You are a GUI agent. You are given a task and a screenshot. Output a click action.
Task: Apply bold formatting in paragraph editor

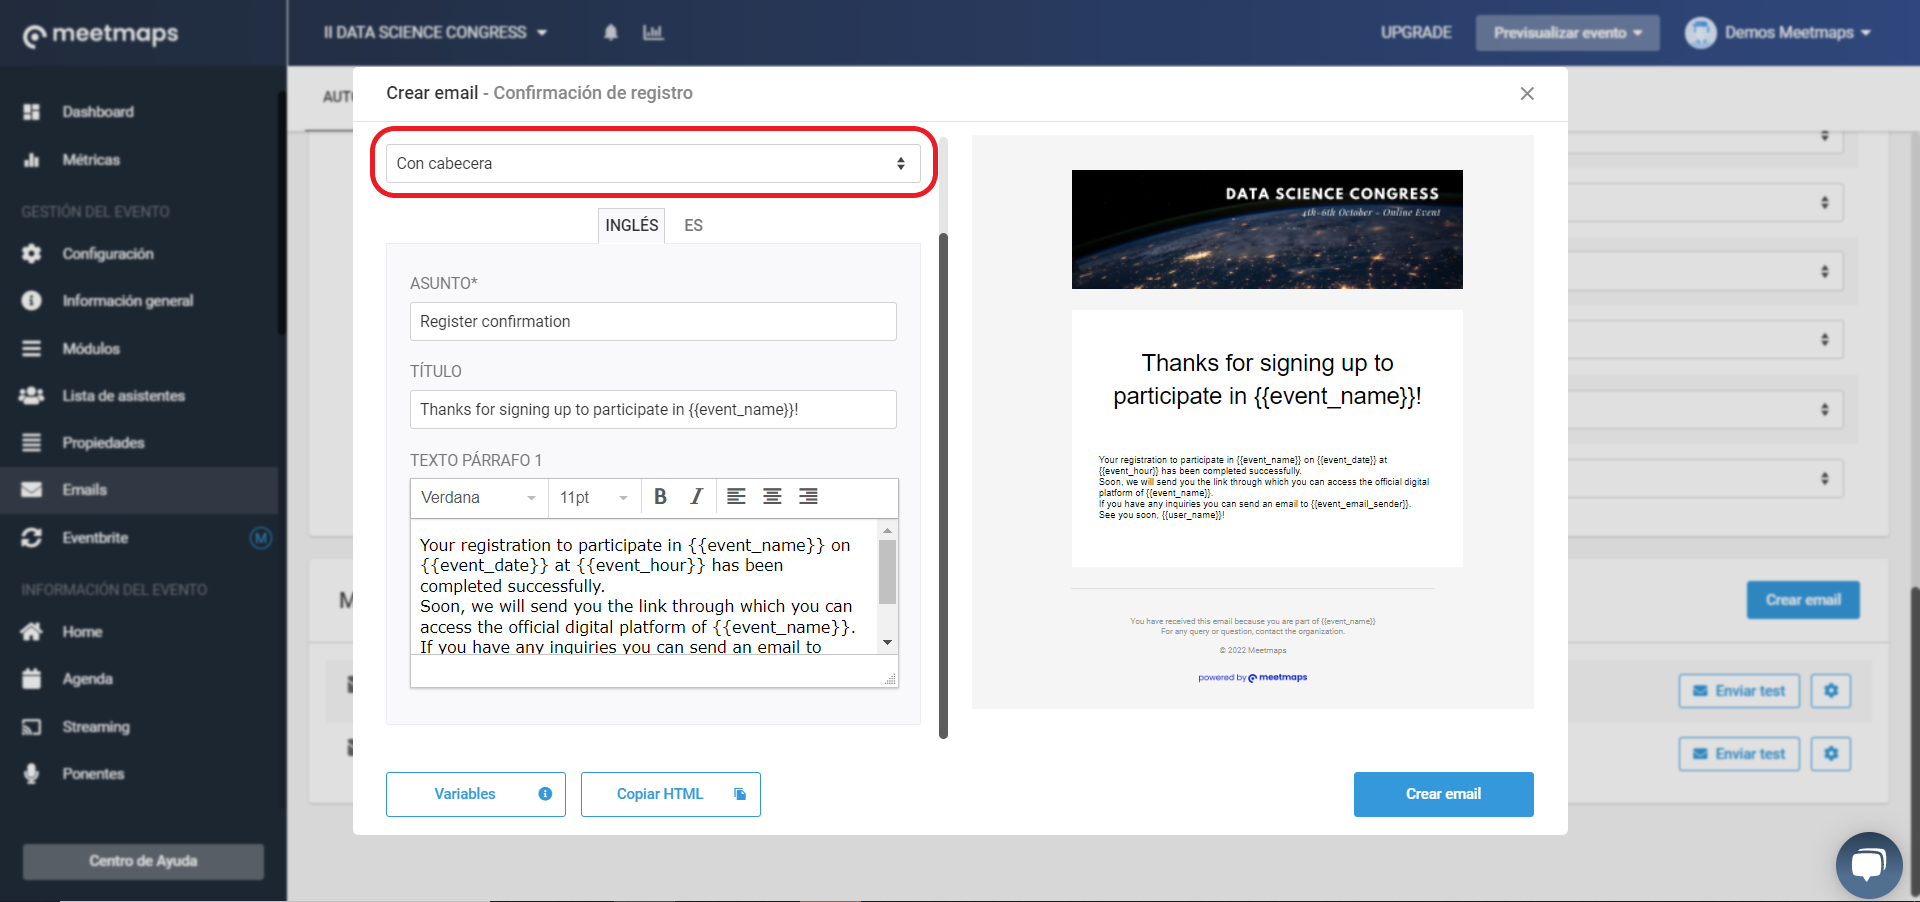660,497
